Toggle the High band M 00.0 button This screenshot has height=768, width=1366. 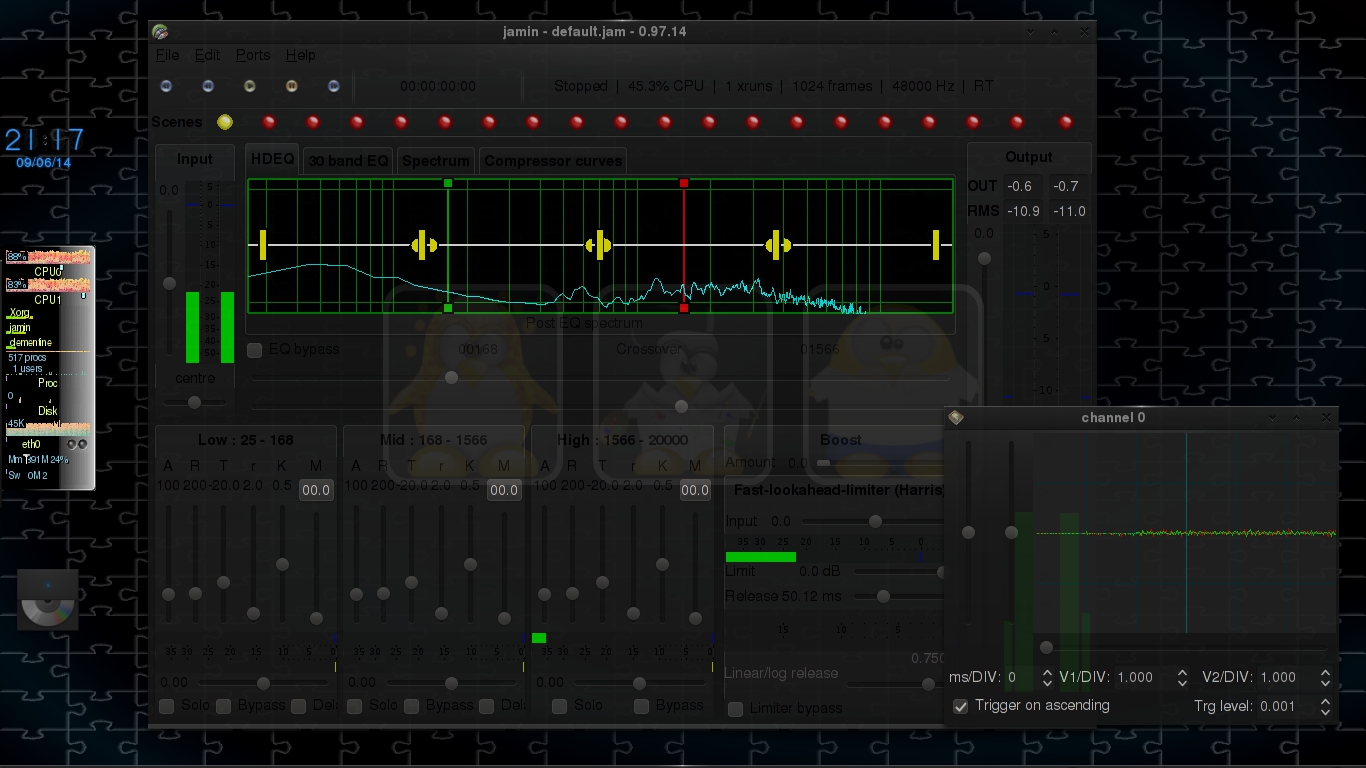695,490
